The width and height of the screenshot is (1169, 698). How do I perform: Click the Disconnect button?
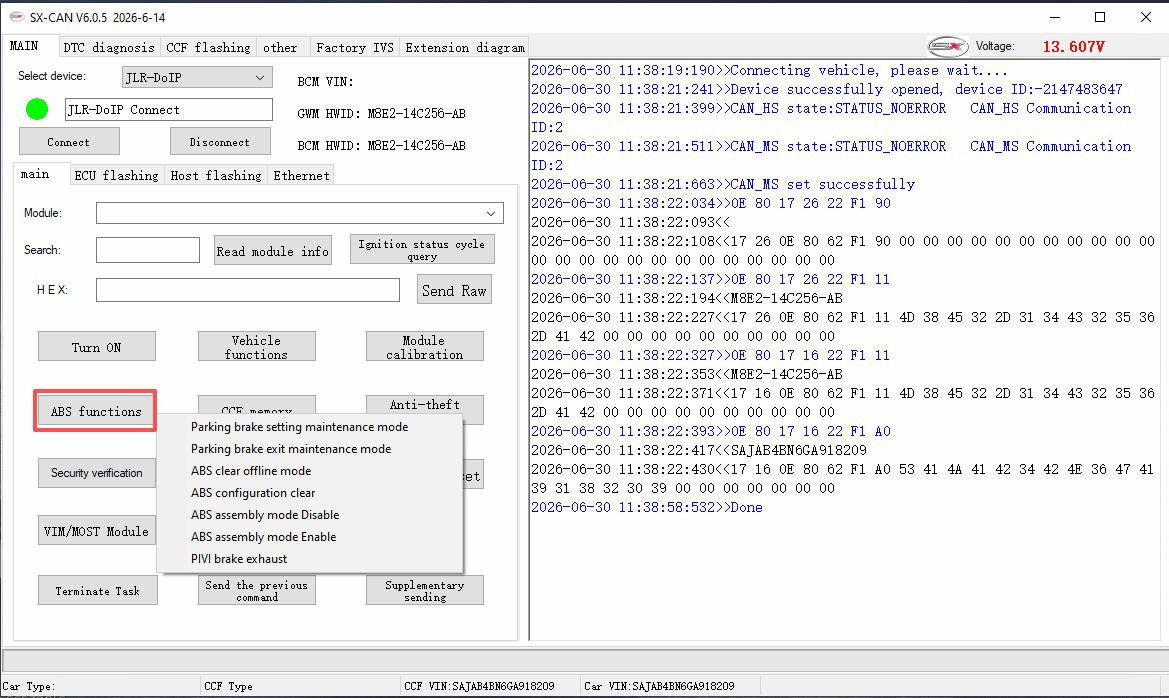click(x=219, y=142)
